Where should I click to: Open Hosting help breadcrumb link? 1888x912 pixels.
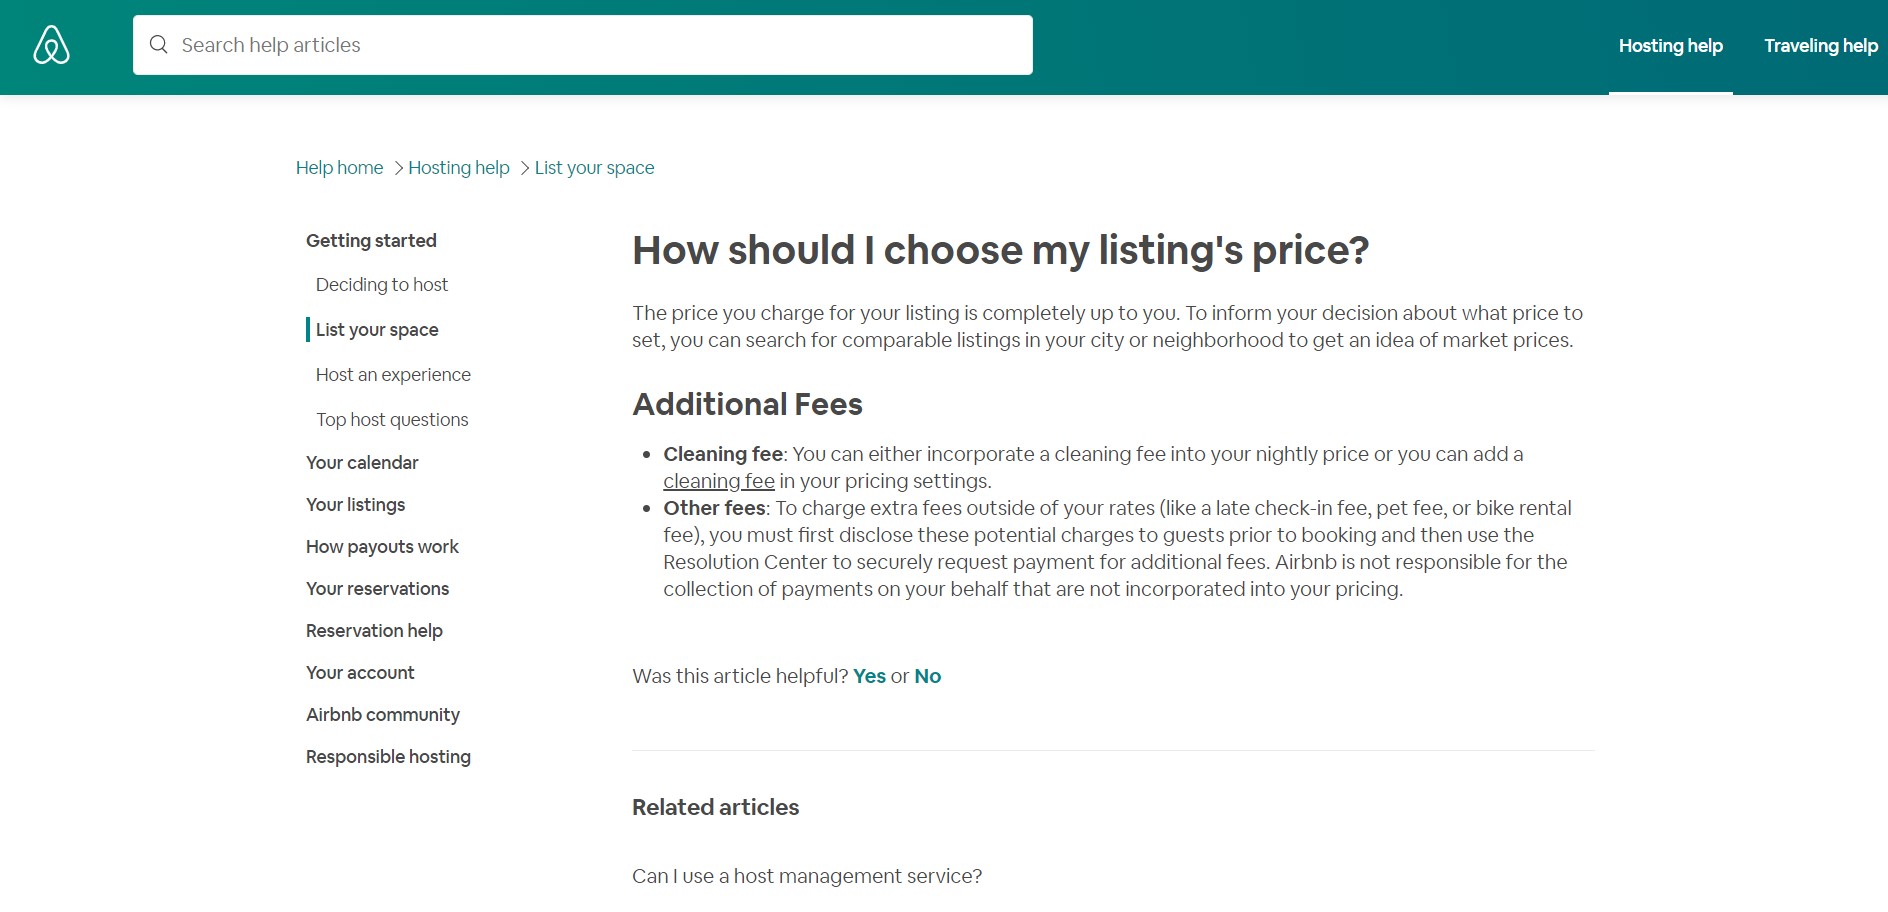[459, 168]
